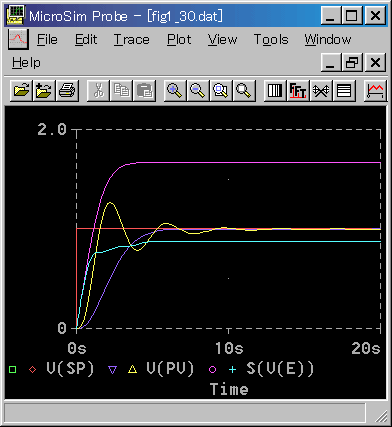Click the 10s x-axis label

point(229,348)
